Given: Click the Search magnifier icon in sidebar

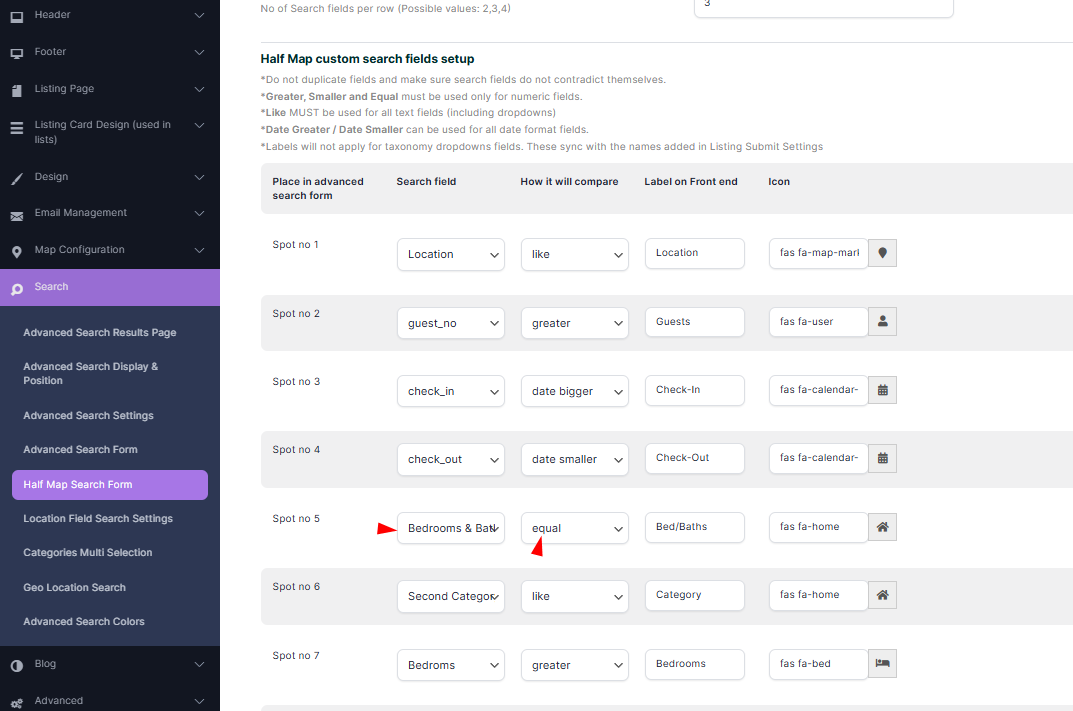Looking at the screenshot, I should pyautogui.click(x=16, y=288).
